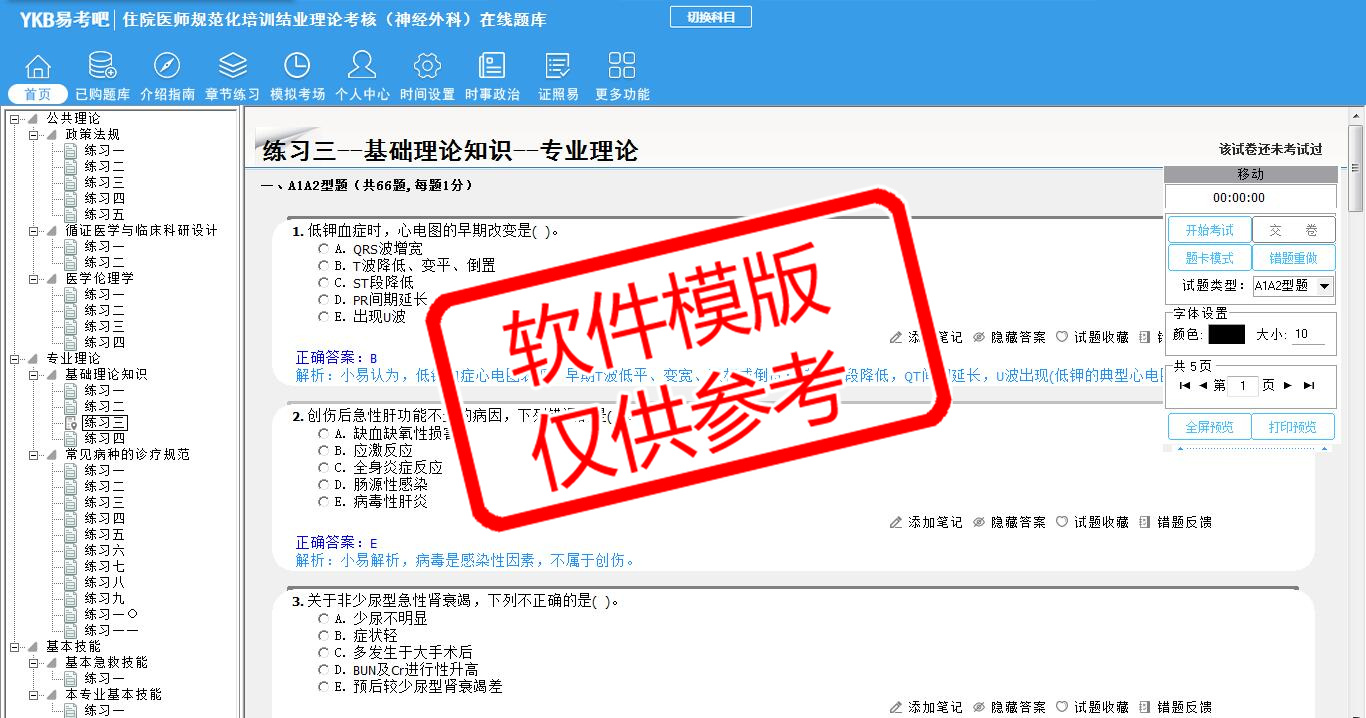Image resolution: width=1366 pixels, height=718 pixels.
Task: Choose option E 病毒性肝炎 in question 2
Action: 323,502
